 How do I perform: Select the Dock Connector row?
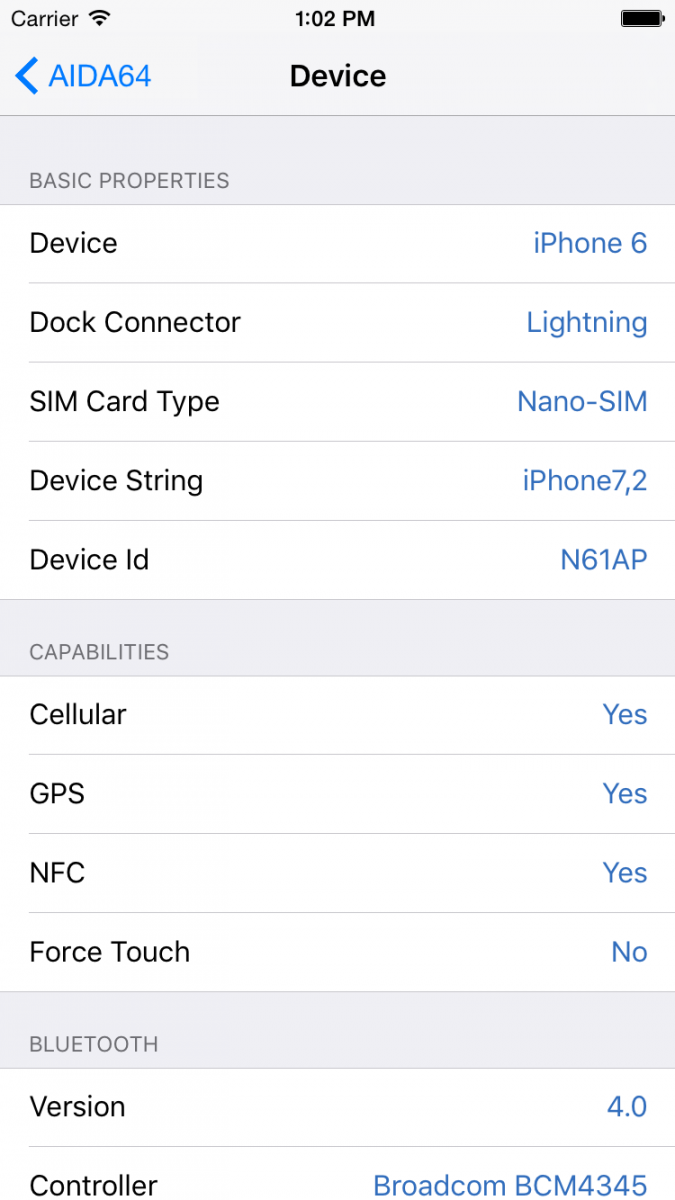(337, 323)
